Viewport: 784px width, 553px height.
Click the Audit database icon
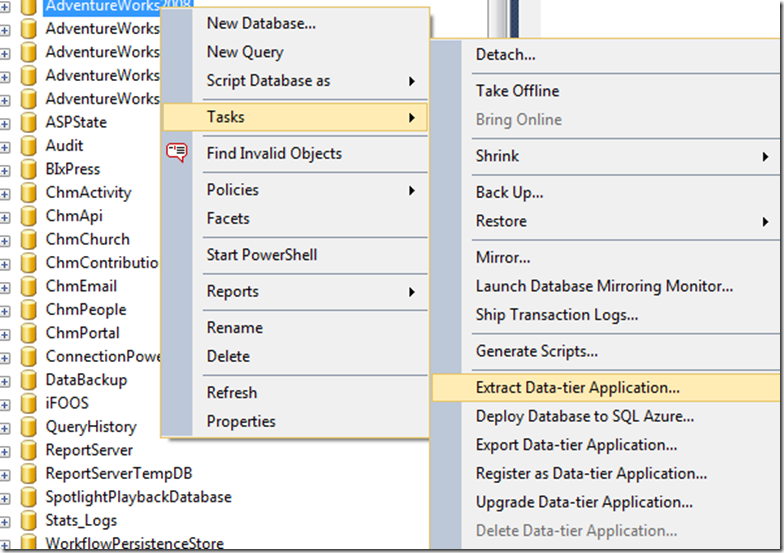[x=30, y=146]
